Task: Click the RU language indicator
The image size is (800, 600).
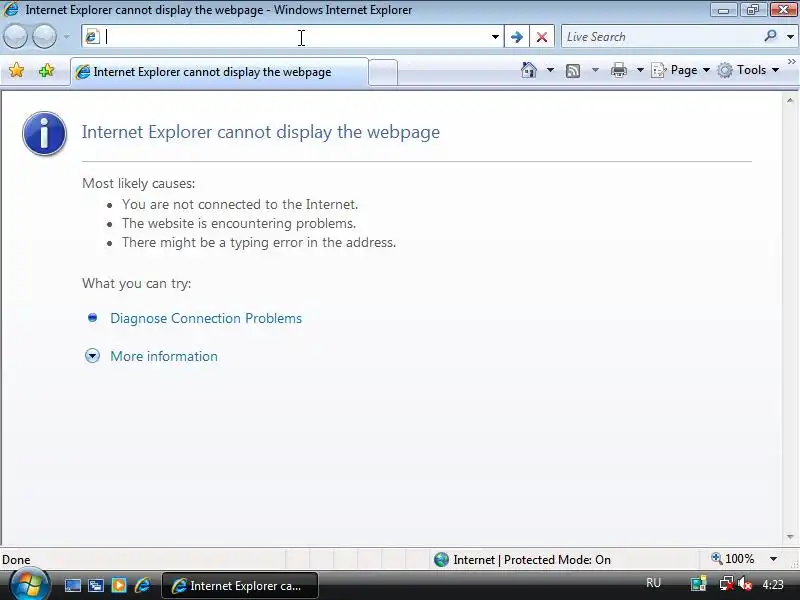Action: (653, 583)
